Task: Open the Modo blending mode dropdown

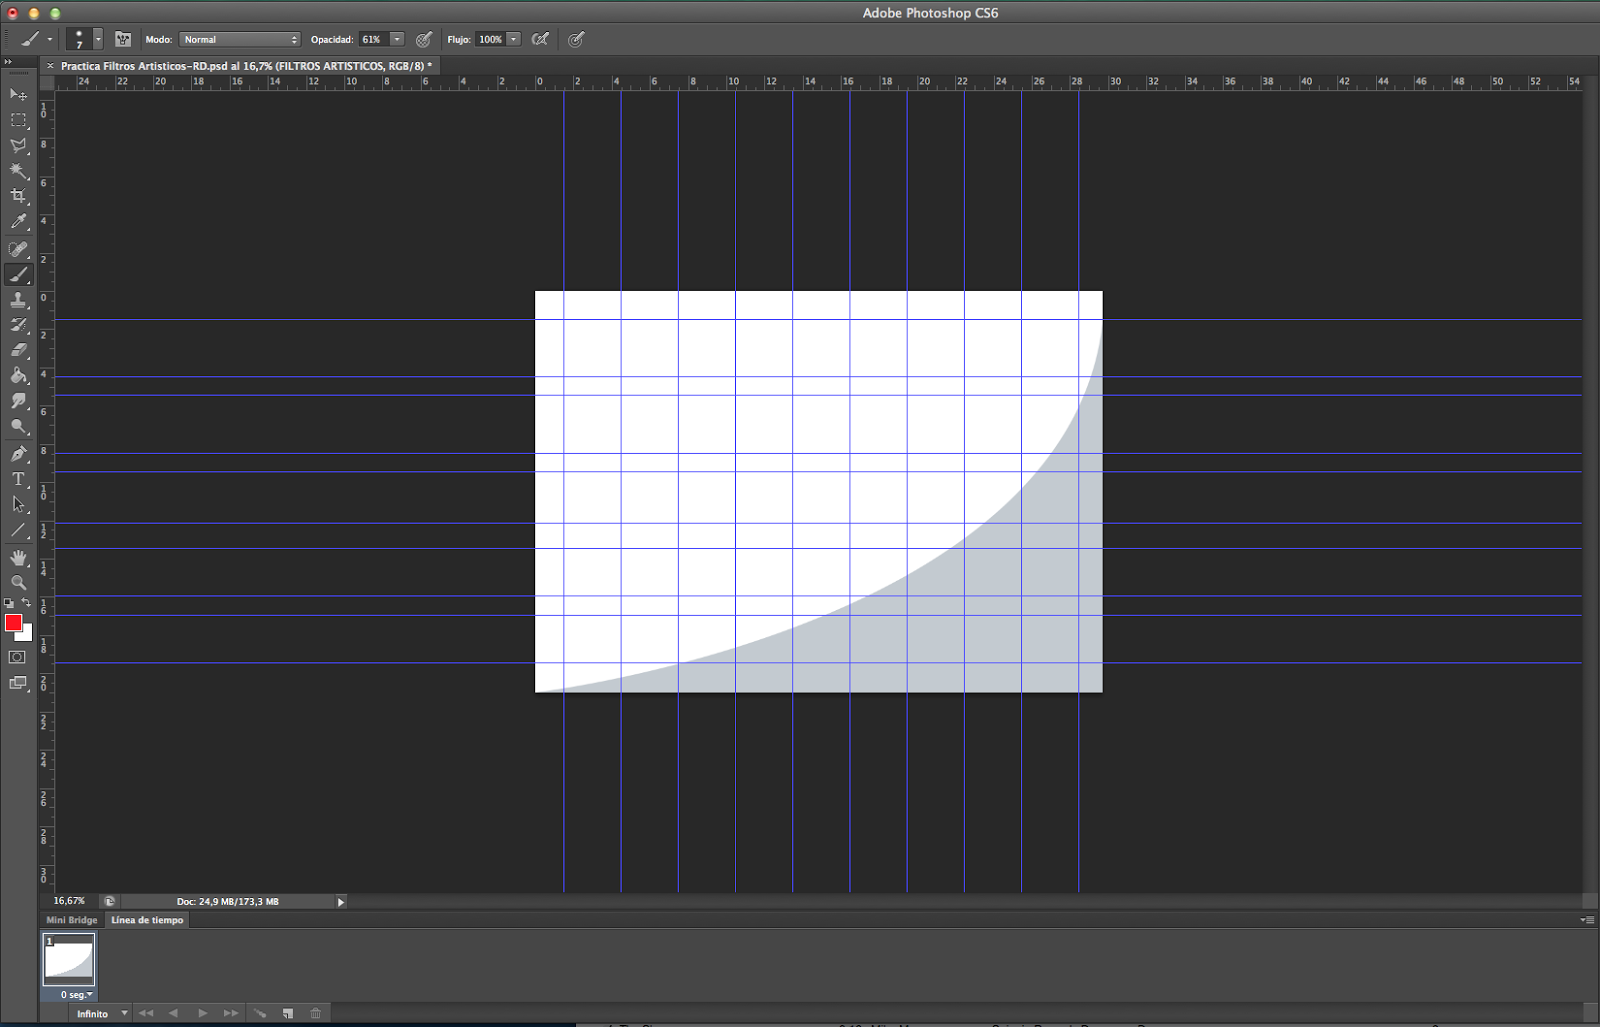Action: tap(240, 39)
